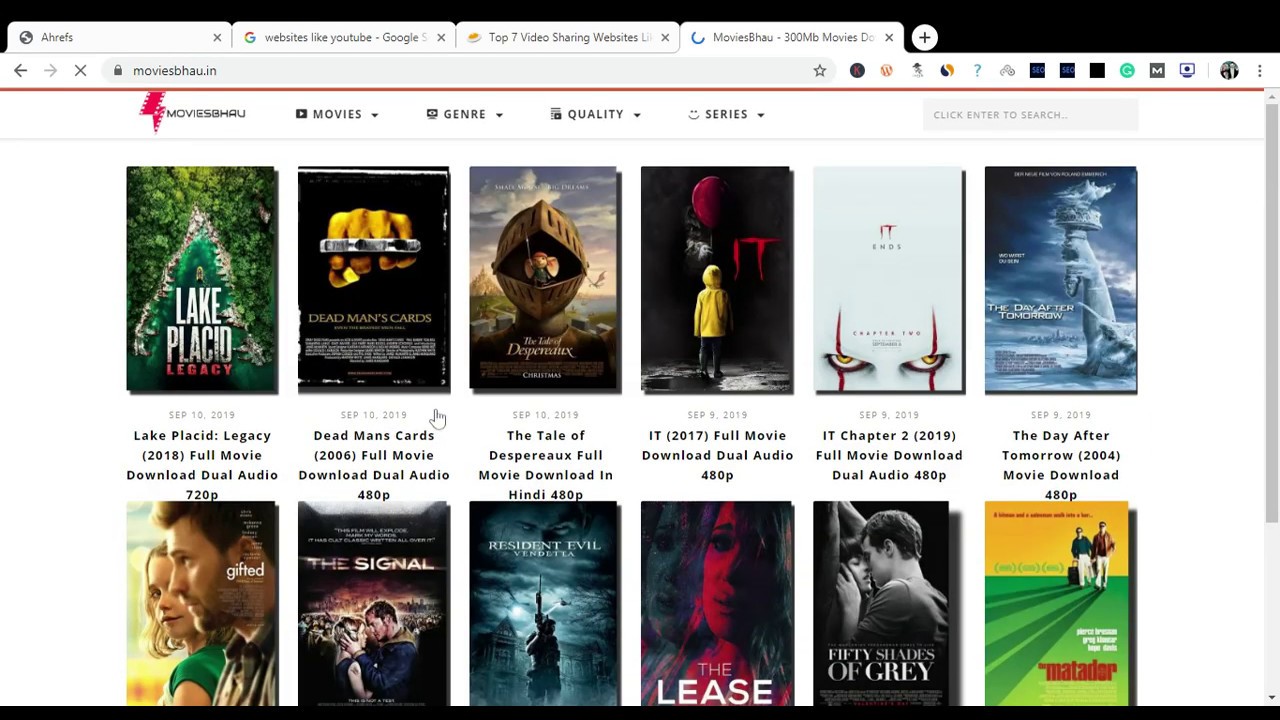This screenshot has width=1280, height=720.
Task: Expand the QUALITY dropdown menu
Action: 596,114
